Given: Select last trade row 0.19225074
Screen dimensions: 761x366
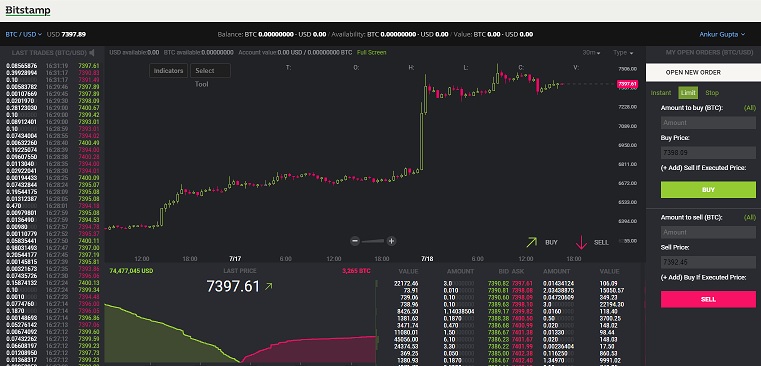Looking at the screenshot, I should [52, 150].
